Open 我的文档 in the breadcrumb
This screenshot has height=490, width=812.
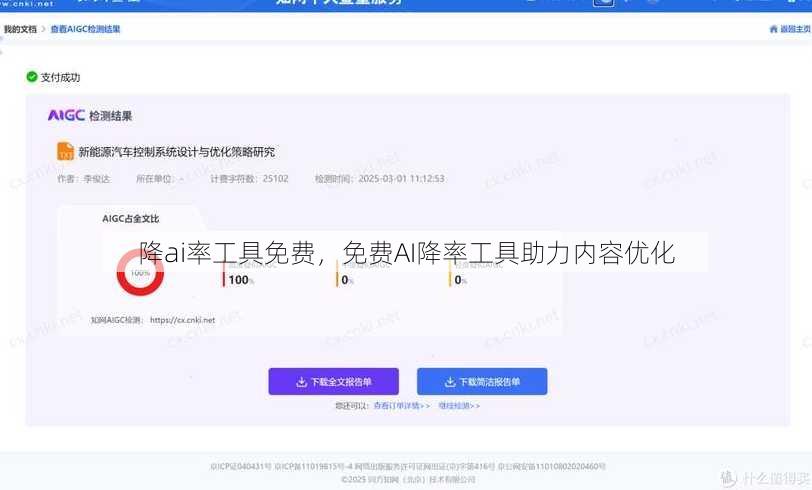(20, 29)
